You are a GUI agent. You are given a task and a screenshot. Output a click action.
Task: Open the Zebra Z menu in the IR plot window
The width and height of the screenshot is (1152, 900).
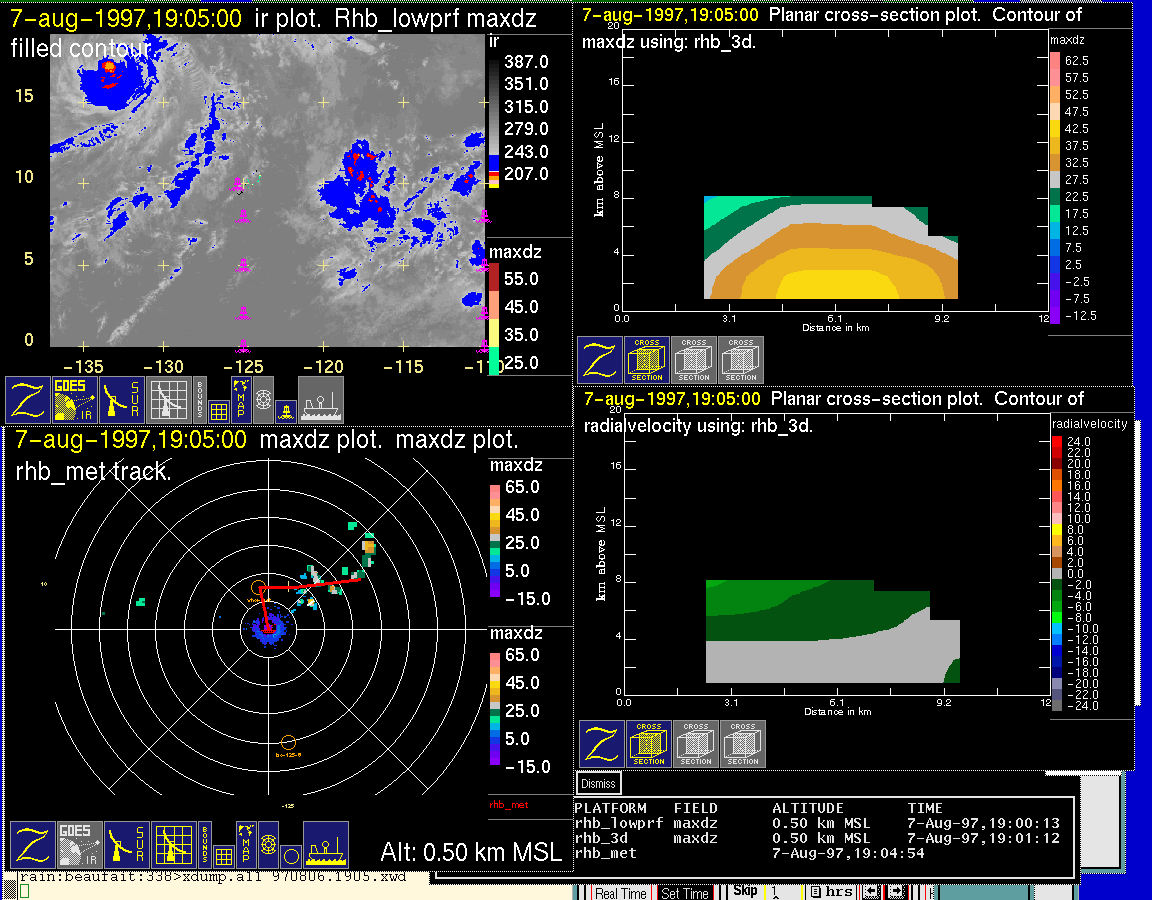tap(28, 400)
